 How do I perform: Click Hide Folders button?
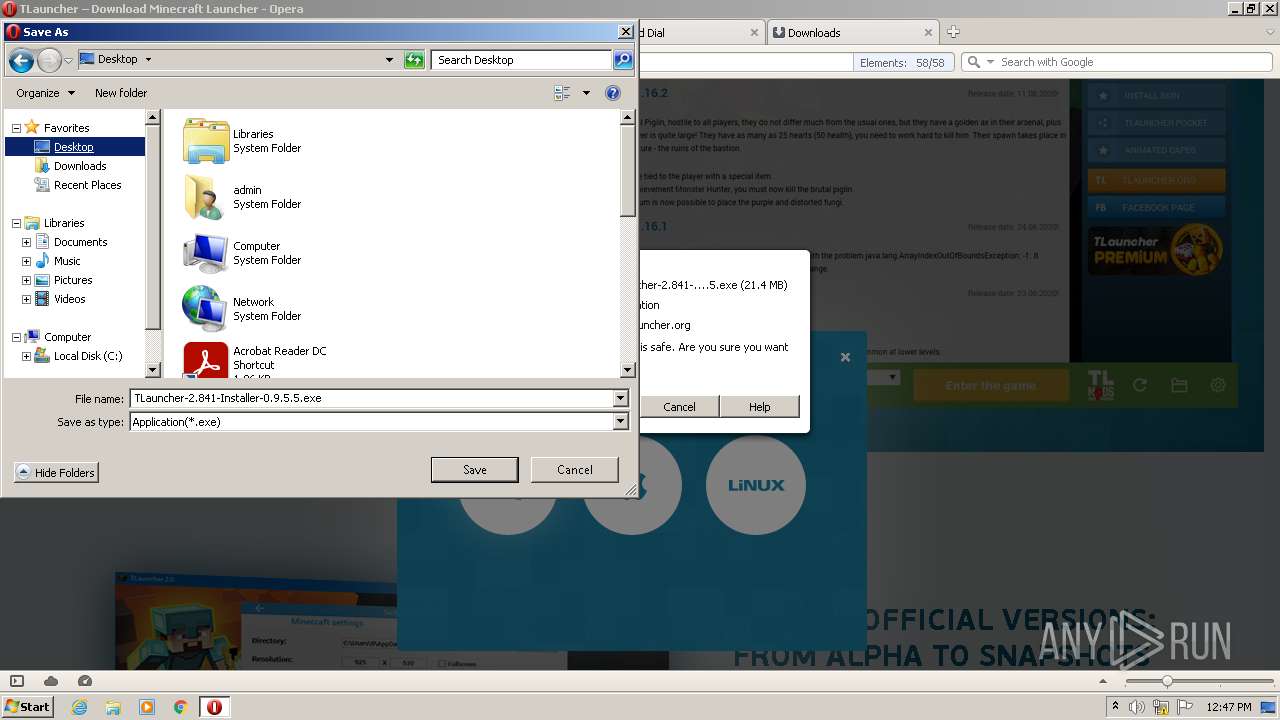point(56,473)
